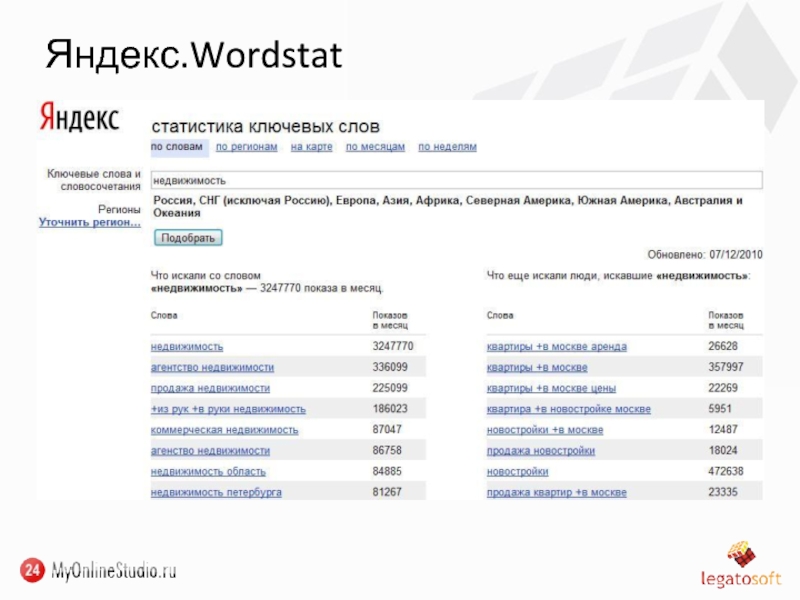
Task: Open 'квартиры +в москве цены' link
Action: point(552,388)
